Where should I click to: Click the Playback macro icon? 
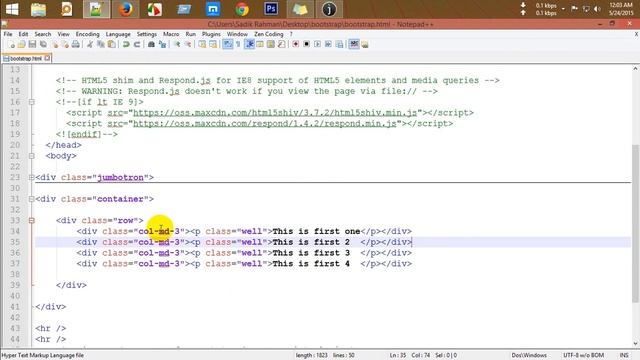[x=317, y=44]
